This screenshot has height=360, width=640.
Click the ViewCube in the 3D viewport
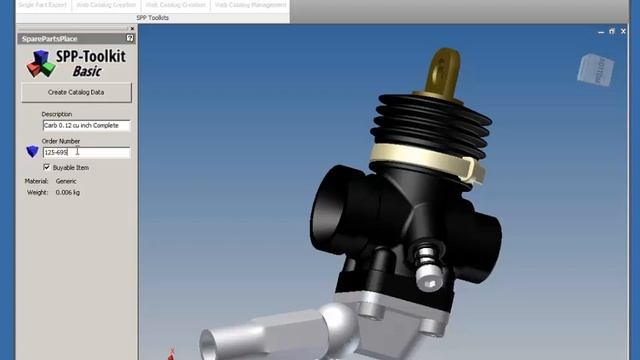pyautogui.click(x=596, y=70)
